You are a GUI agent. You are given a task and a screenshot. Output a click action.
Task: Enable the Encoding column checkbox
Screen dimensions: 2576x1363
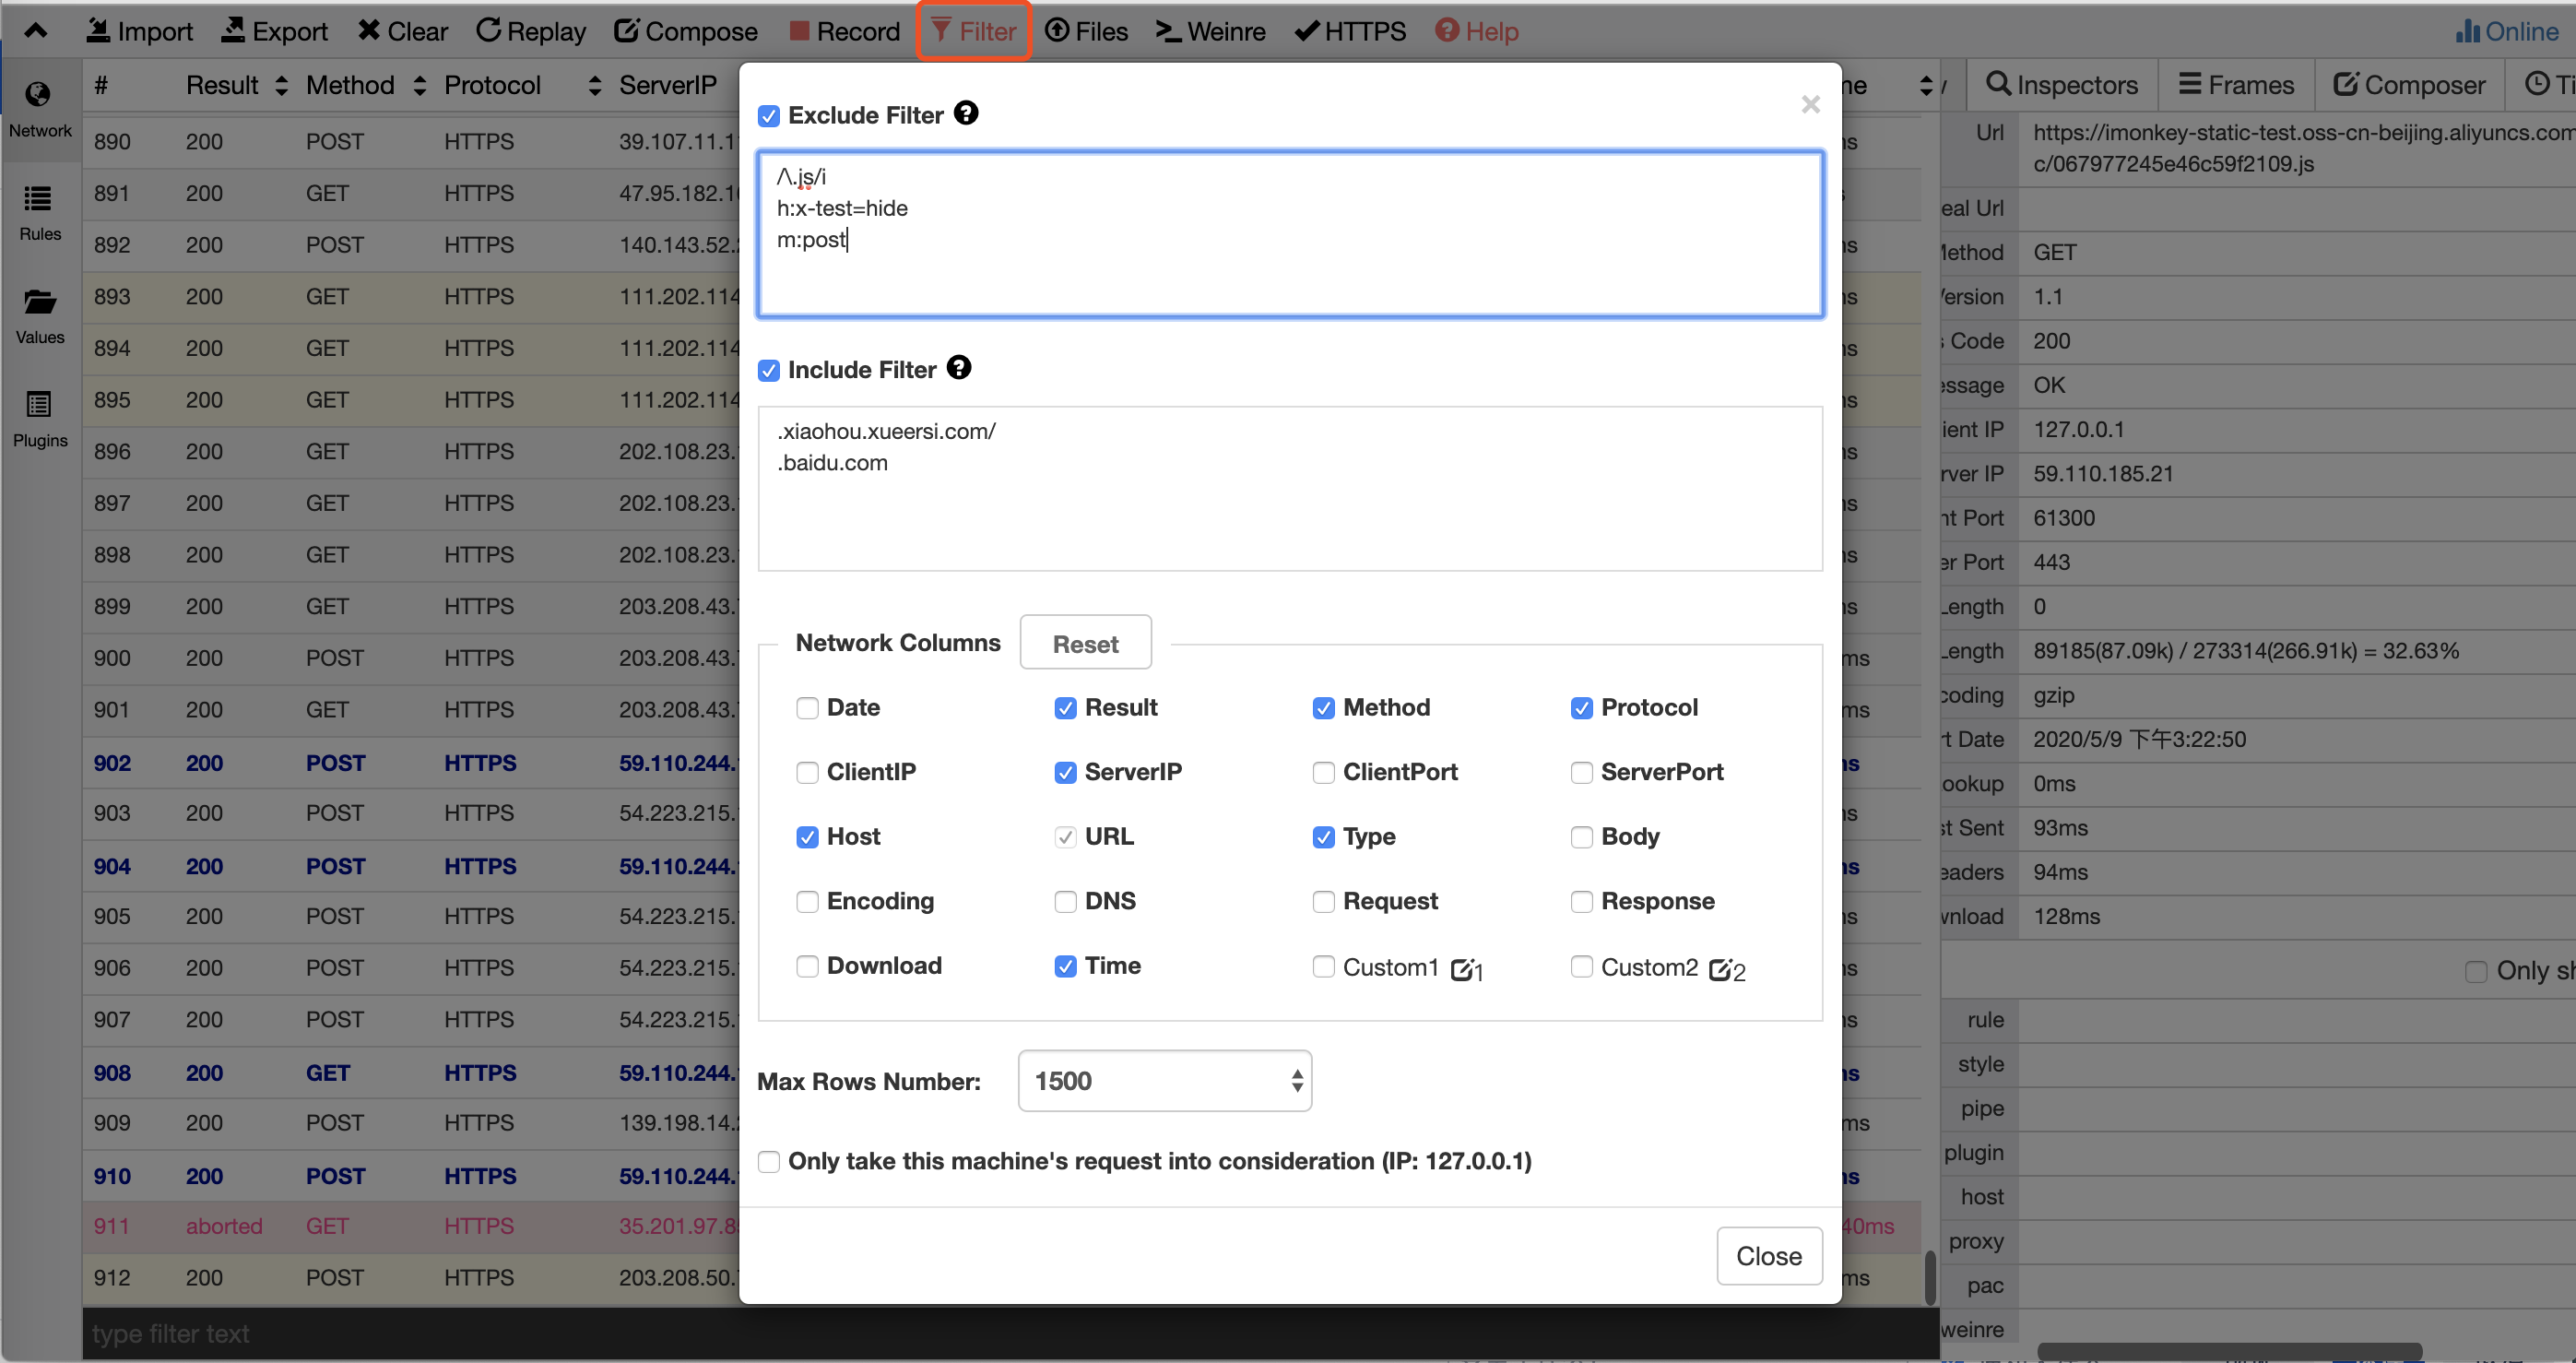click(807, 901)
